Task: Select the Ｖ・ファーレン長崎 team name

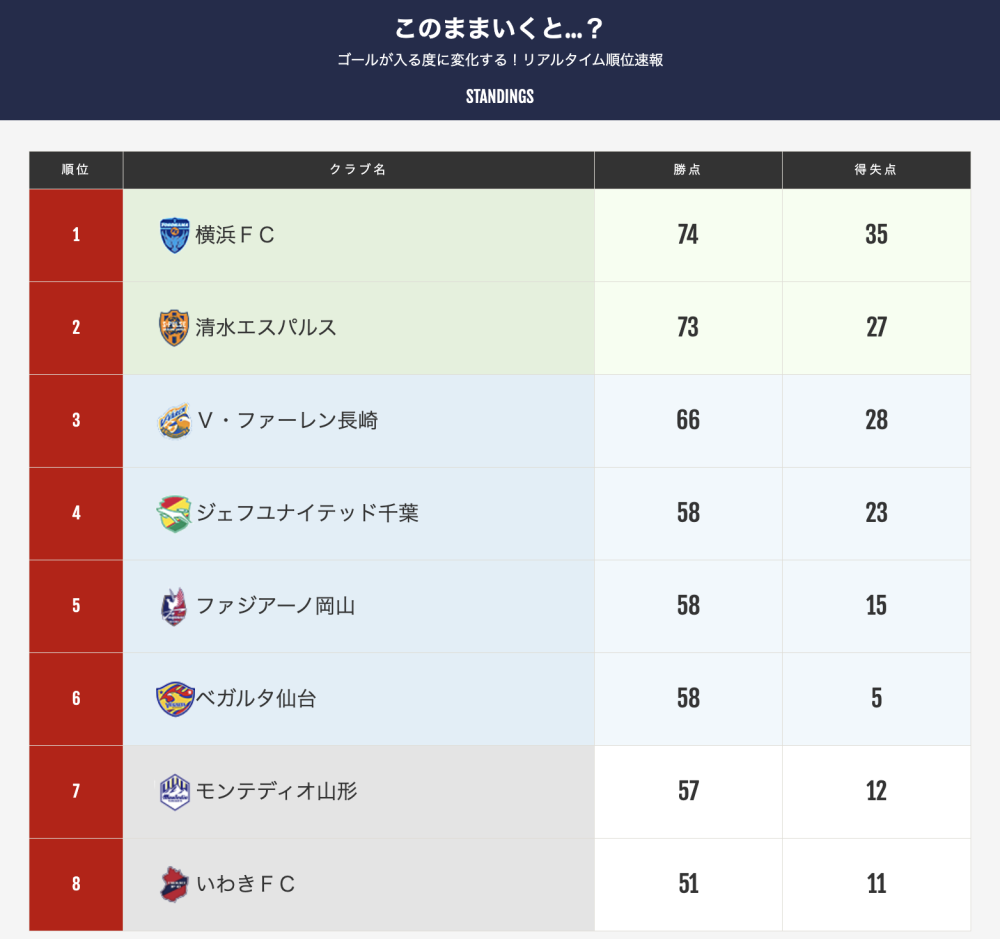Action: pos(287,421)
